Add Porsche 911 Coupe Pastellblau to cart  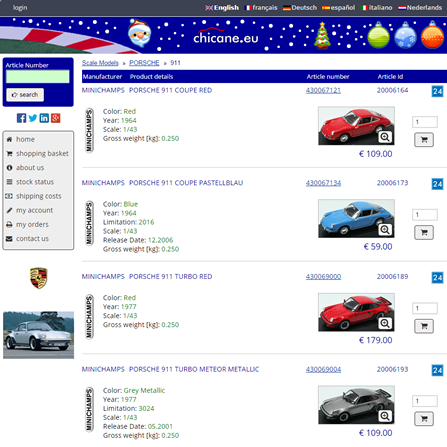tap(424, 232)
